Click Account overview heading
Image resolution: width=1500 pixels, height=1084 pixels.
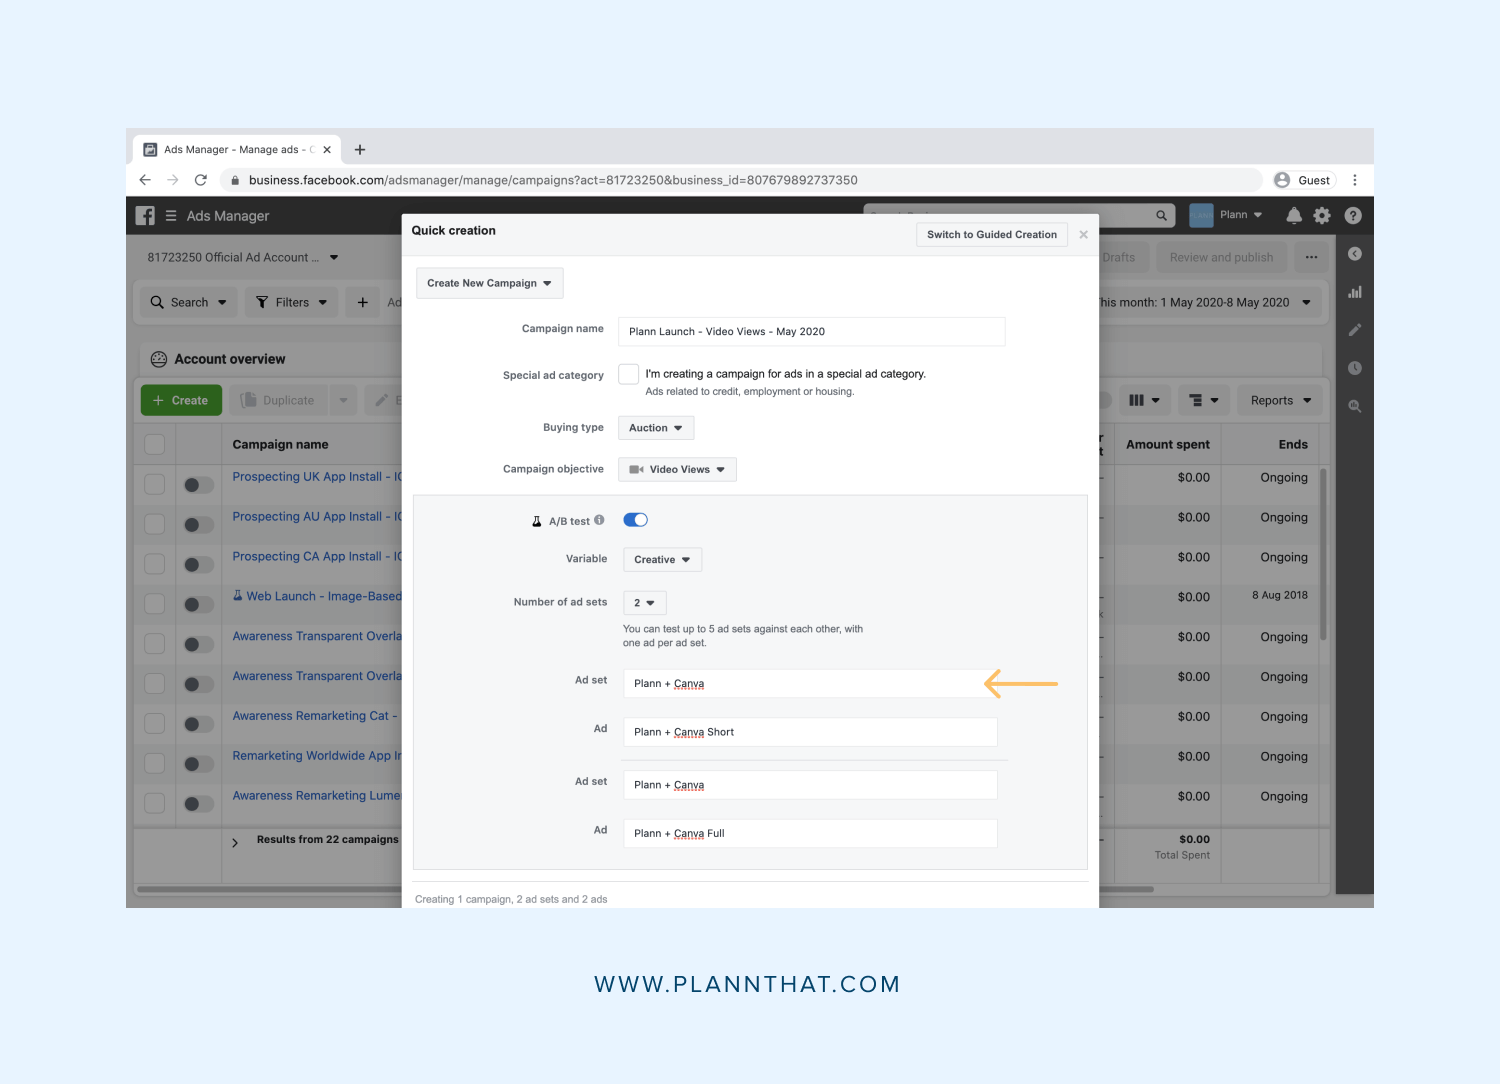coord(230,359)
